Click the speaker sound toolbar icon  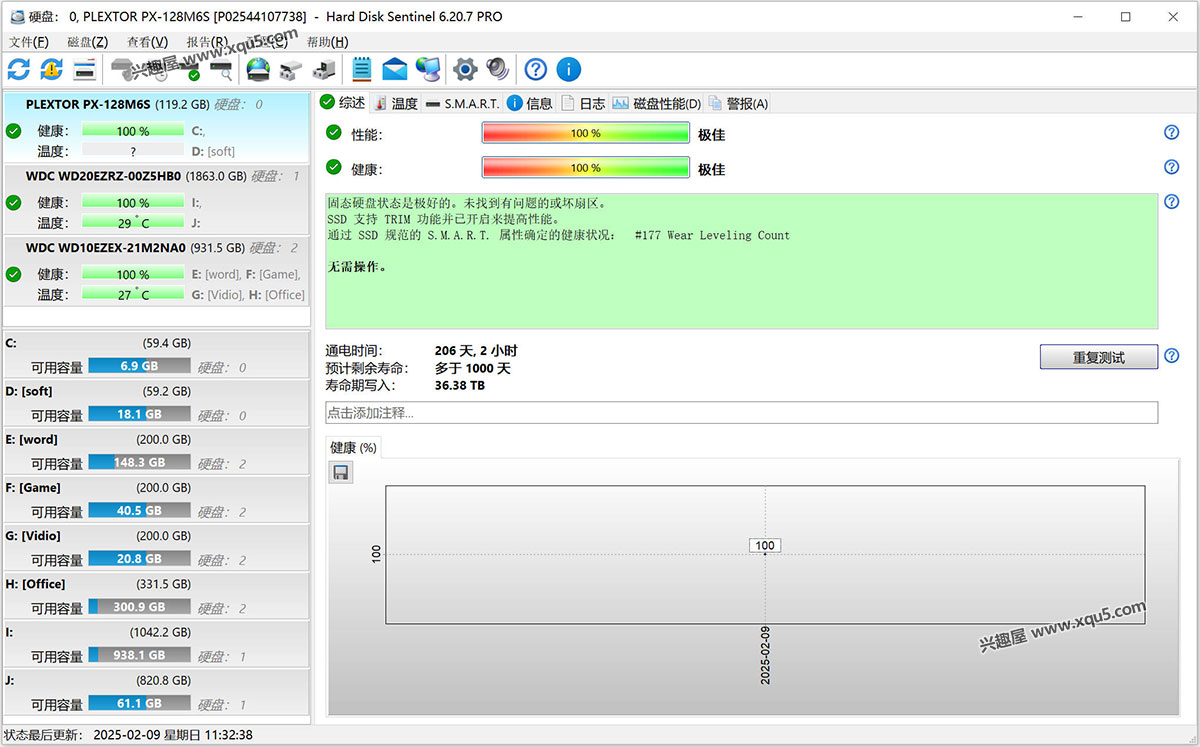498,69
